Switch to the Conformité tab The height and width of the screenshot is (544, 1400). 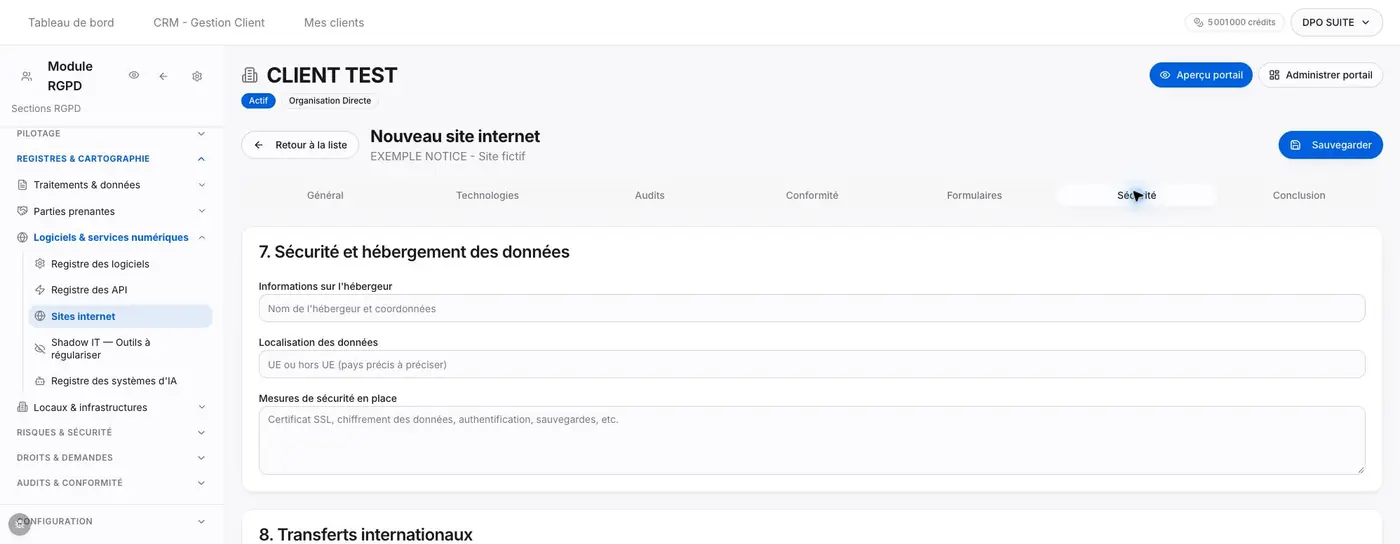pyautogui.click(x=812, y=195)
